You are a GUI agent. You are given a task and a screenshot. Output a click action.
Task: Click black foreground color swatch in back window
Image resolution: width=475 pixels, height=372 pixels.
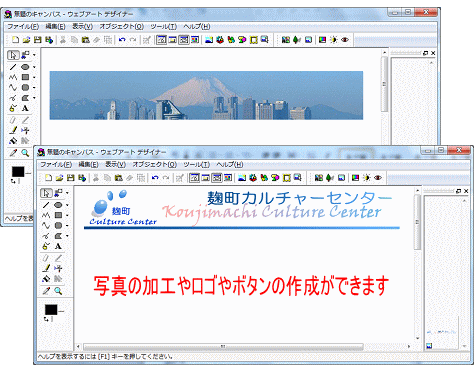click(x=18, y=172)
